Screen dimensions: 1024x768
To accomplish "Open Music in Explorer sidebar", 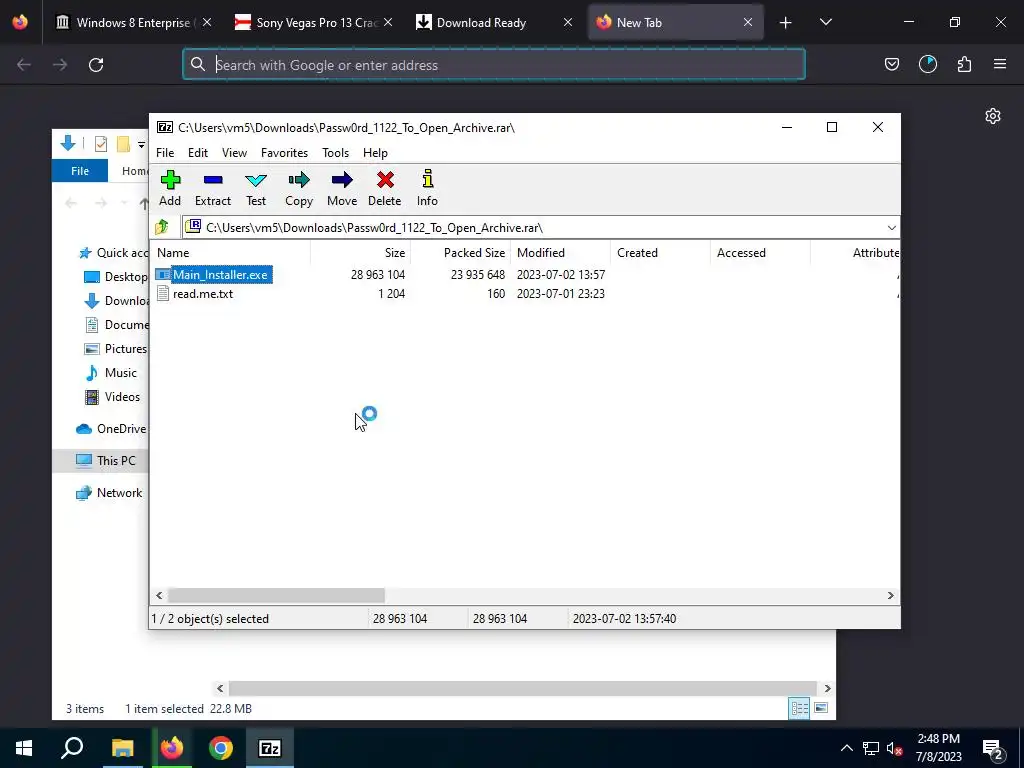I will (x=111, y=373).
